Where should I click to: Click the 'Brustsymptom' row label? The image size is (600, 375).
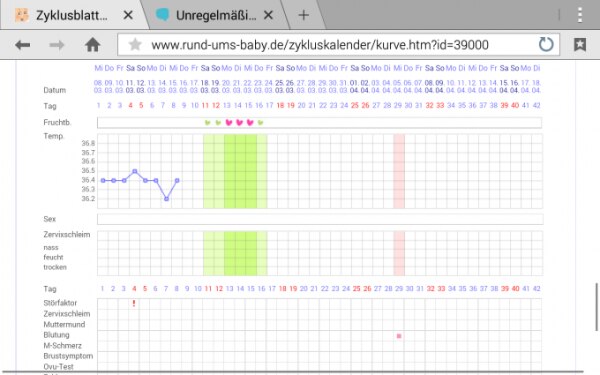68,356
